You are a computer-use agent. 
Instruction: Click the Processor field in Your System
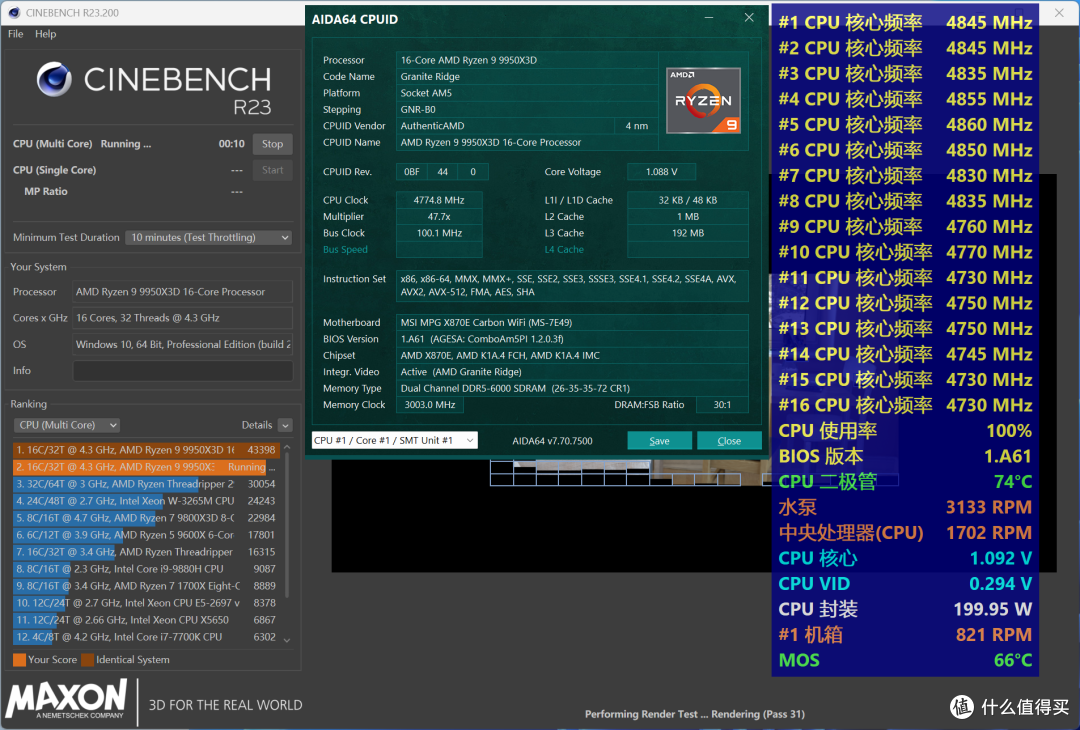[x=183, y=292]
